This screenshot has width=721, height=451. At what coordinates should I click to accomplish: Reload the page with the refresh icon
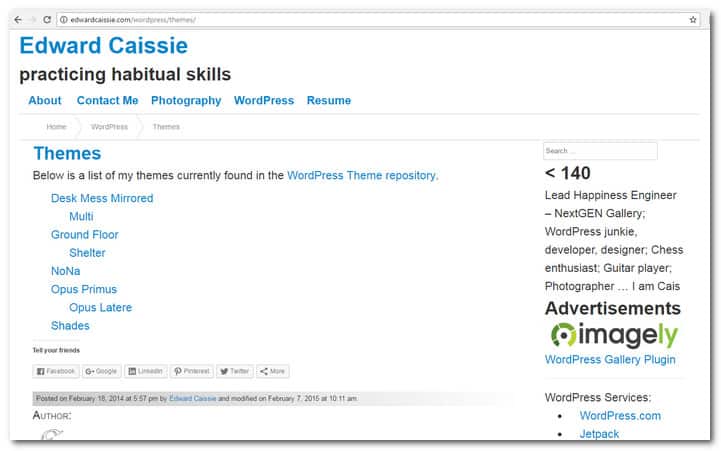pyautogui.click(x=47, y=19)
